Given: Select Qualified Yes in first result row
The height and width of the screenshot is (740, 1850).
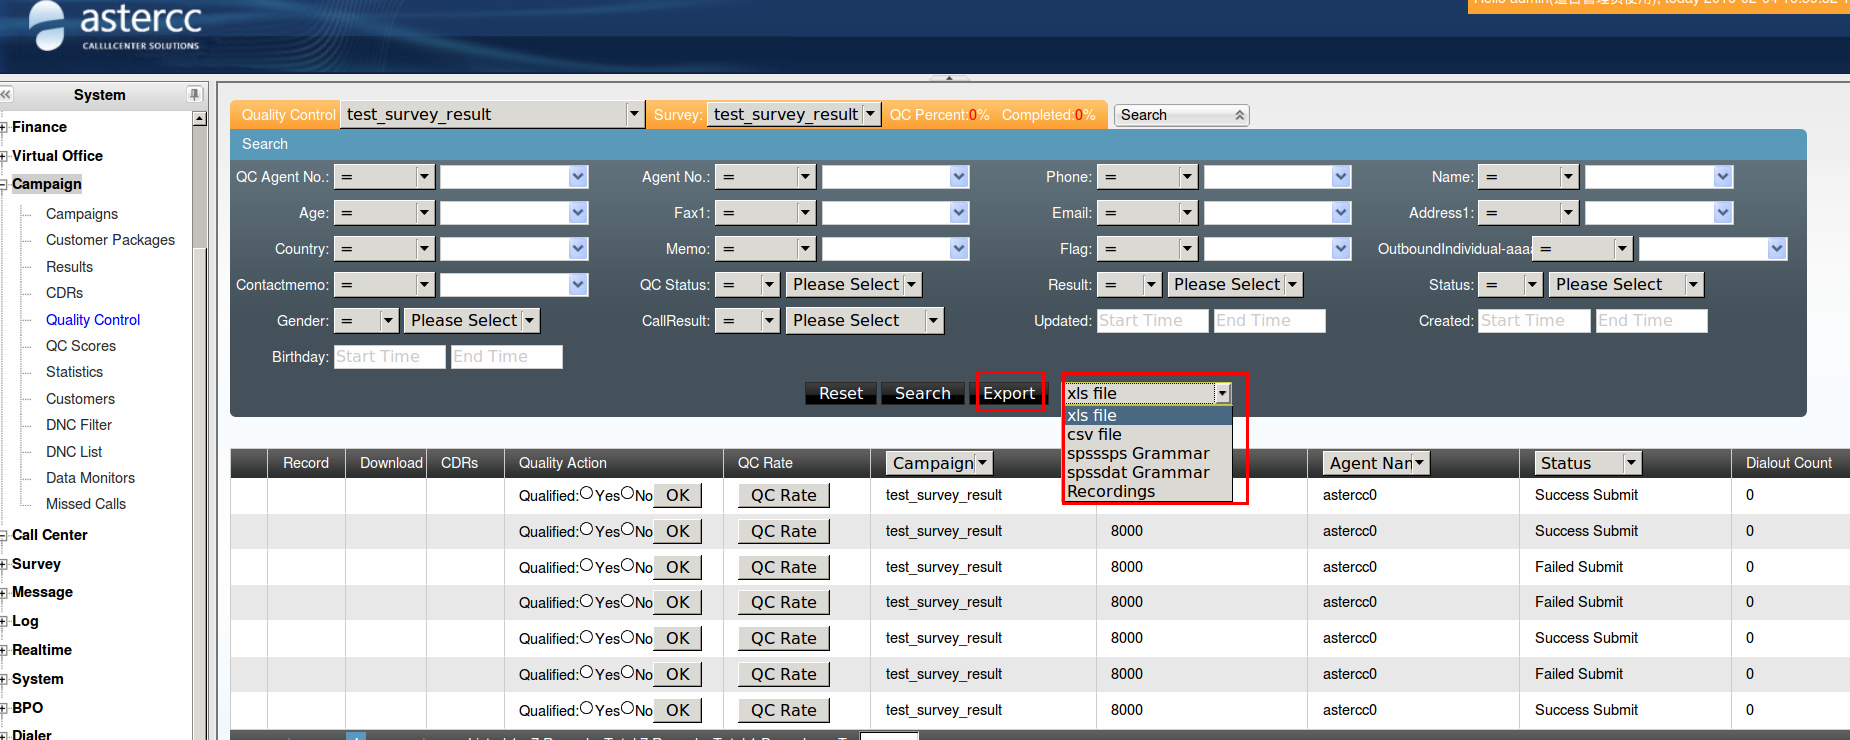Looking at the screenshot, I should 587,494.
